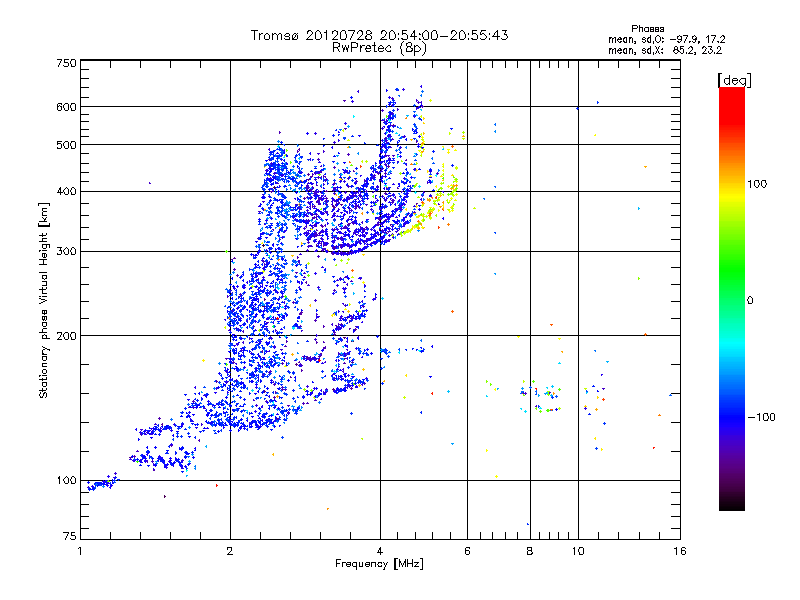
Task: Click the y-axis "750" tick label
Action: point(66,63)
